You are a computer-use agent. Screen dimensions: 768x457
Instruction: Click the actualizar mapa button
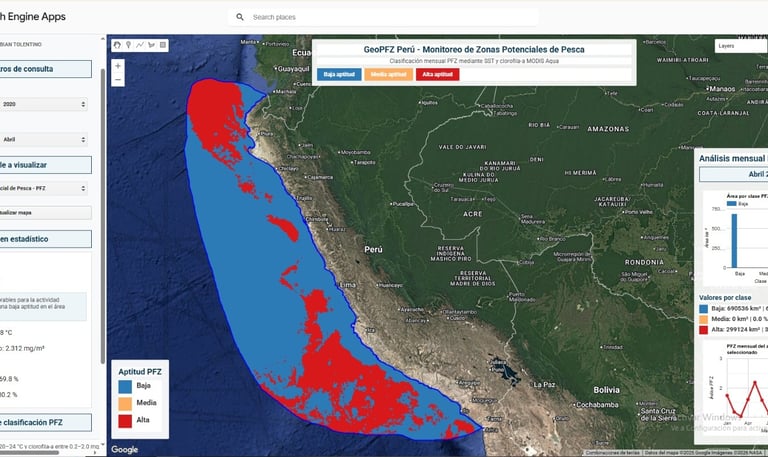(46, 213)
